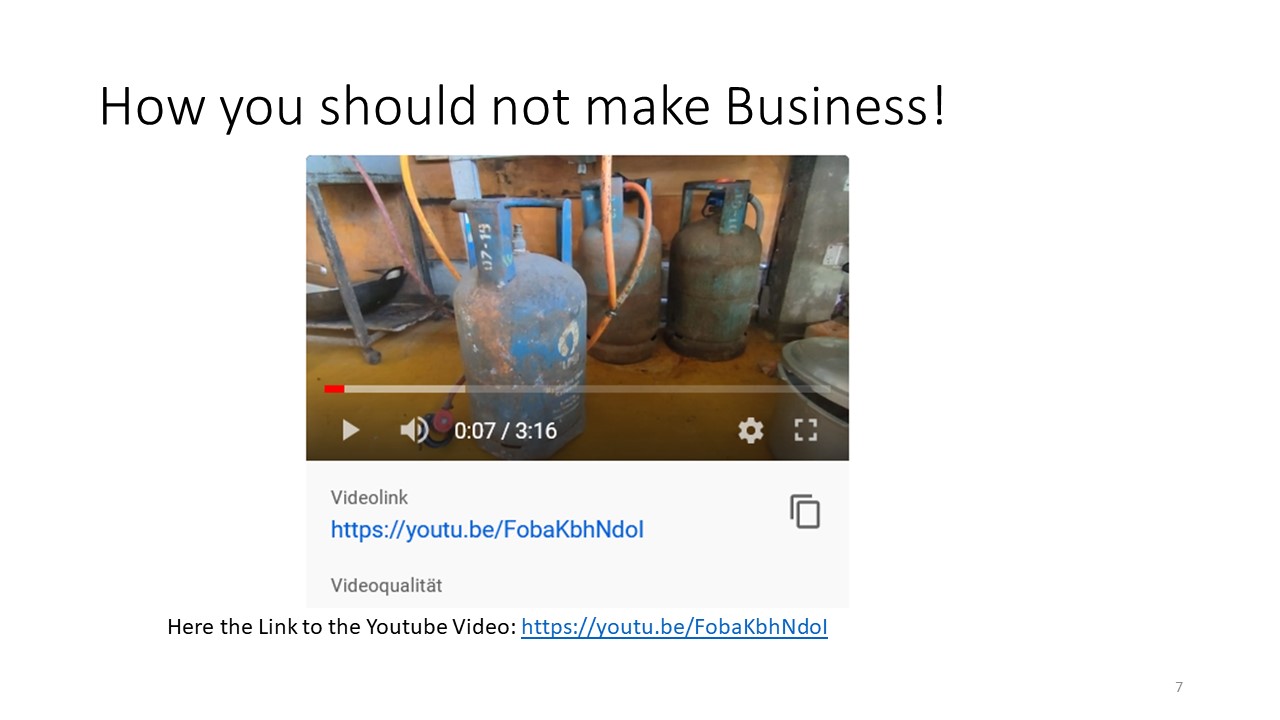This screenshot has width=1280, height=720.
Task: Follow the underlined YouTube link below the image
Action: pyautogui.click(x=674, y=628)
